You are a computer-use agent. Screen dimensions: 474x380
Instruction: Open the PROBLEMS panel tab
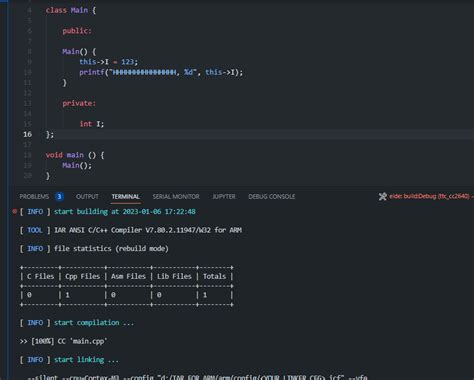34,197
